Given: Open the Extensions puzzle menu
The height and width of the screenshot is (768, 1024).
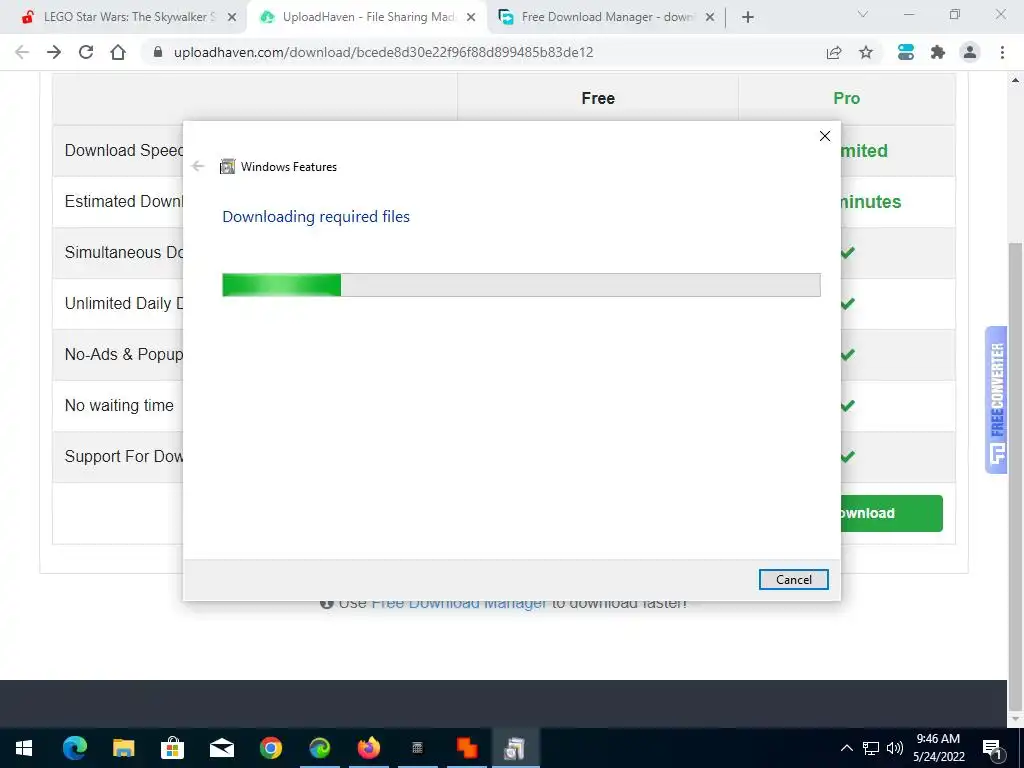Looking at the screenshot, I should (938, 52).
